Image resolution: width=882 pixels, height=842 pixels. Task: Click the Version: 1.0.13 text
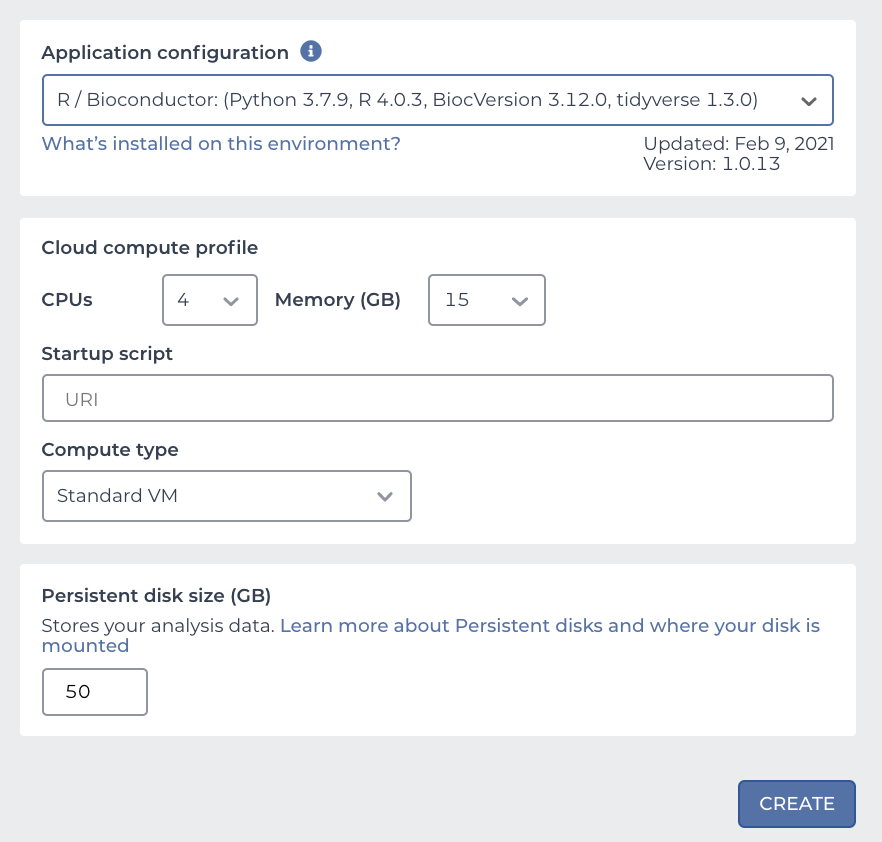coord(711,164)
